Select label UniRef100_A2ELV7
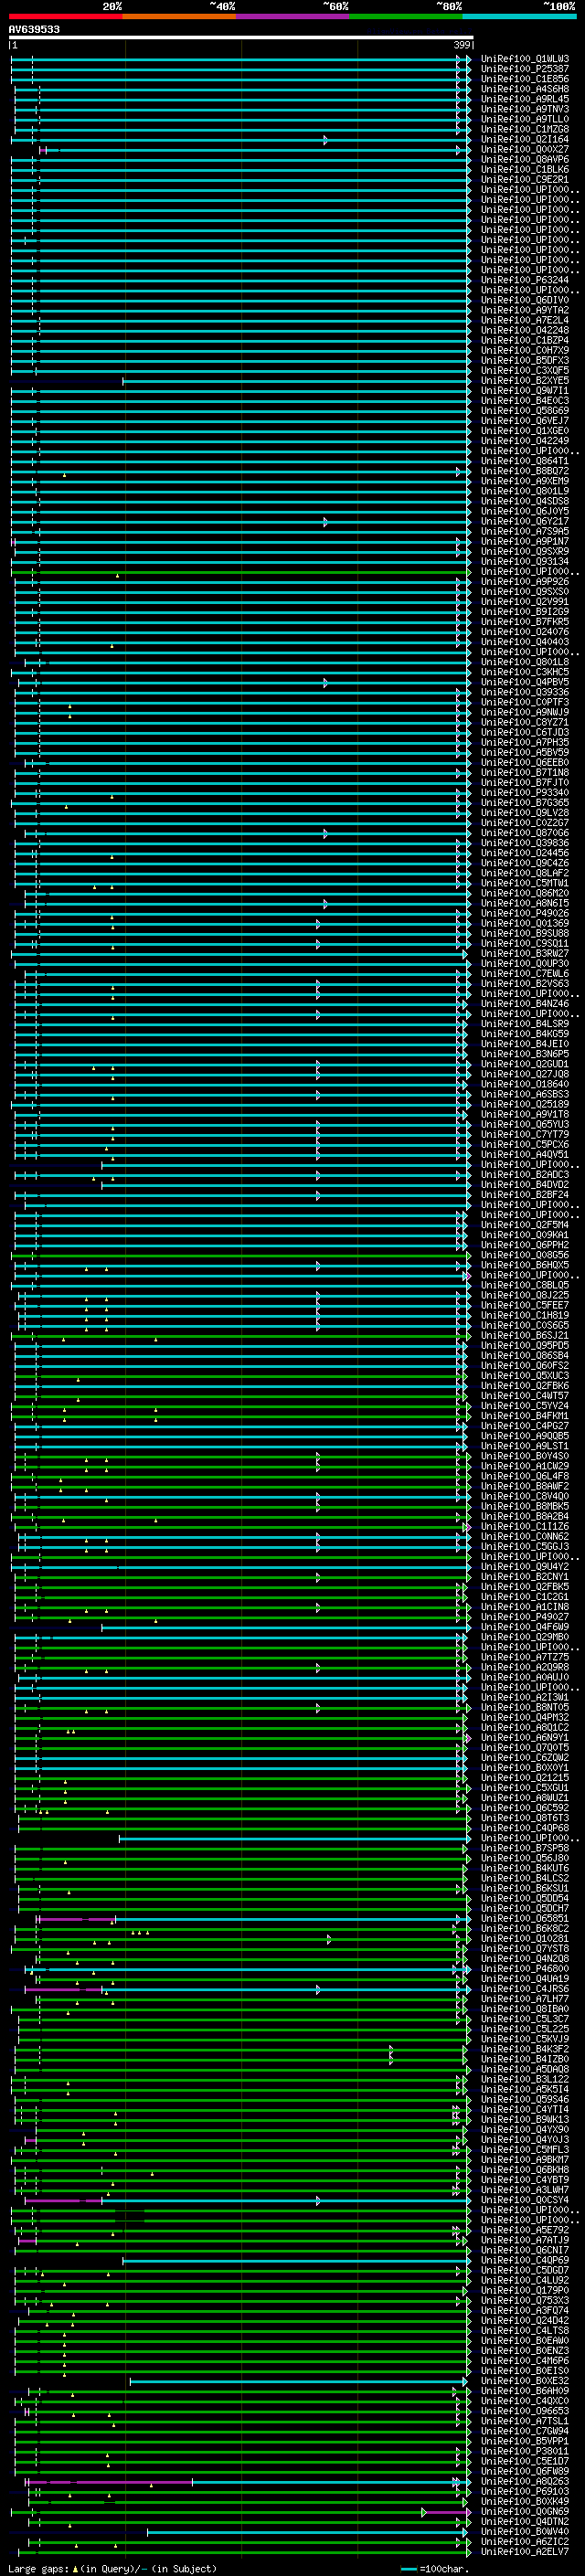 525,2551
